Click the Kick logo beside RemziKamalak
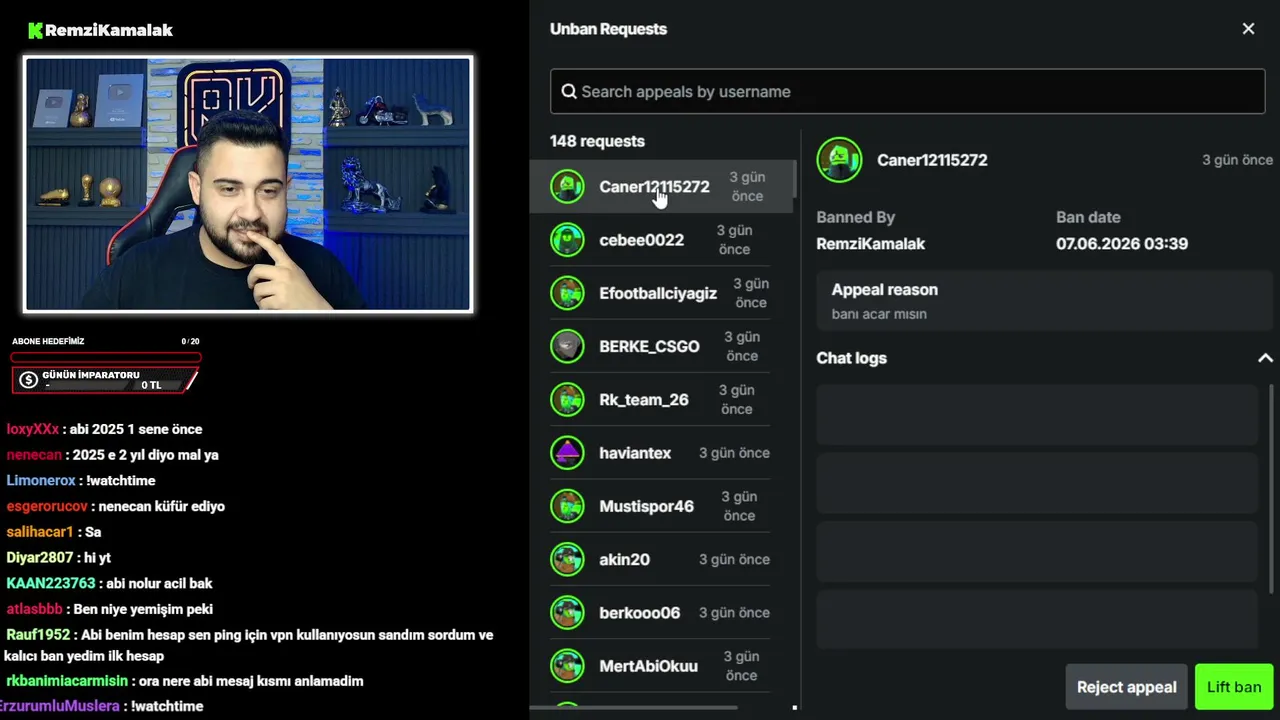Image resolution: width=1280 pixels, height=720 pixels. [x=35, y=30]
